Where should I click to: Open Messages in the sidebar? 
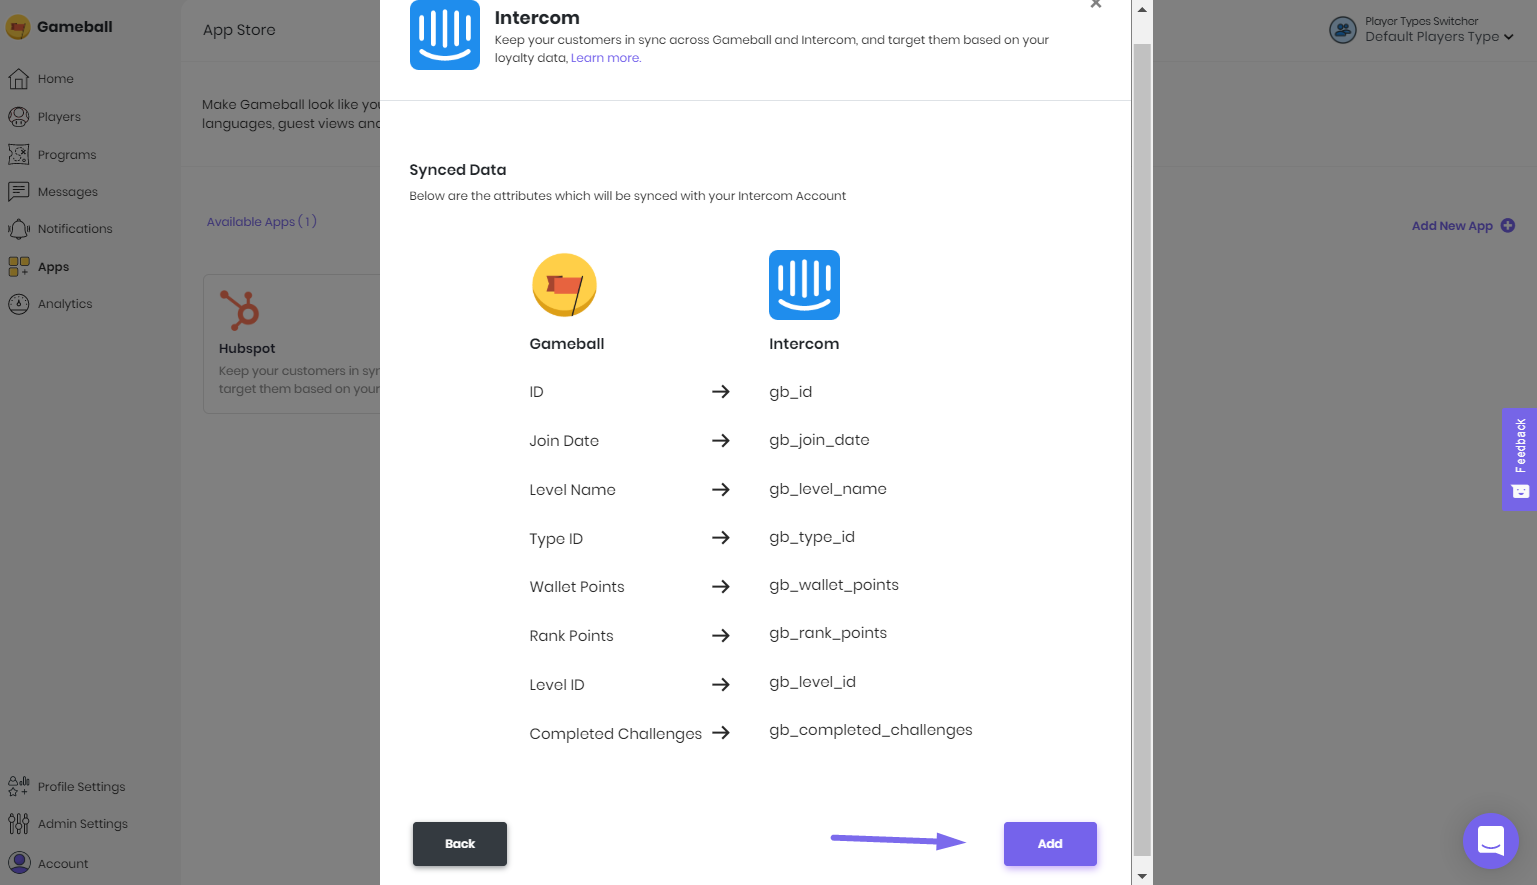[68, 192]
